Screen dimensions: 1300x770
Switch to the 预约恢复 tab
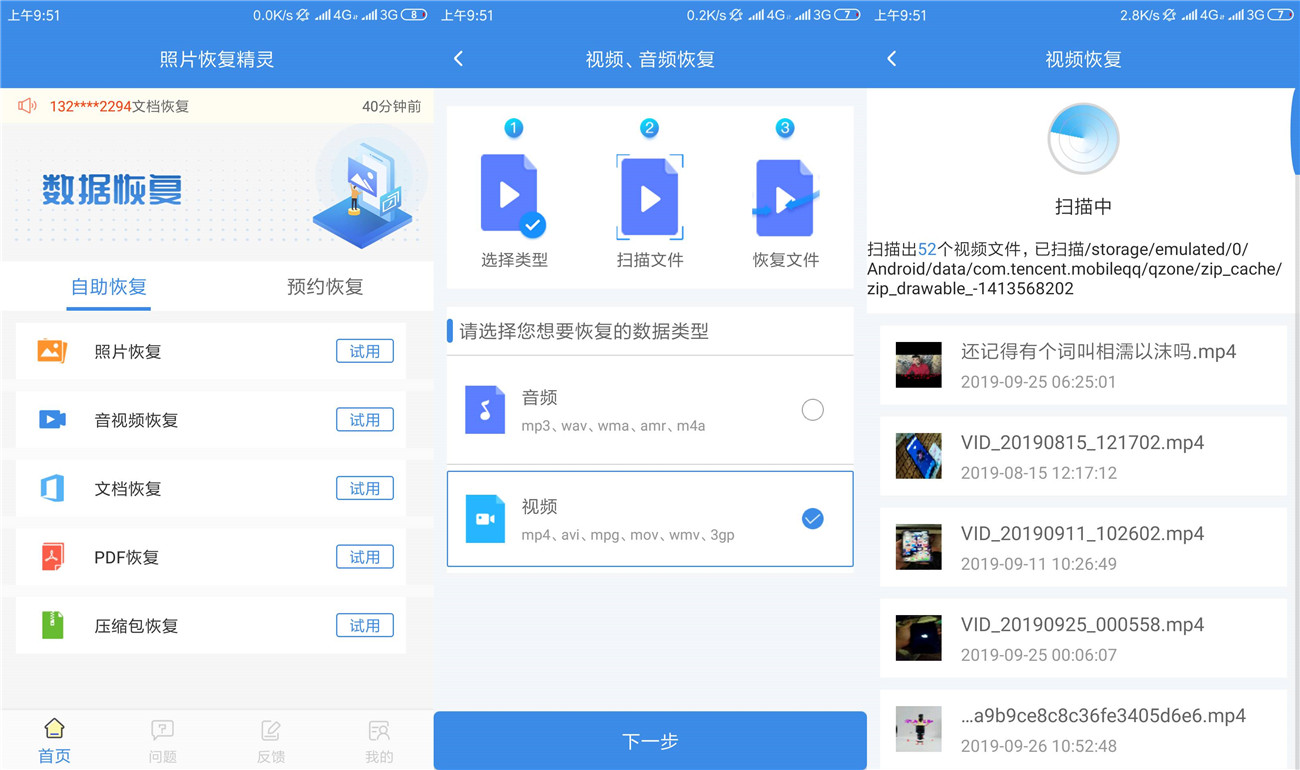(324, 286)
